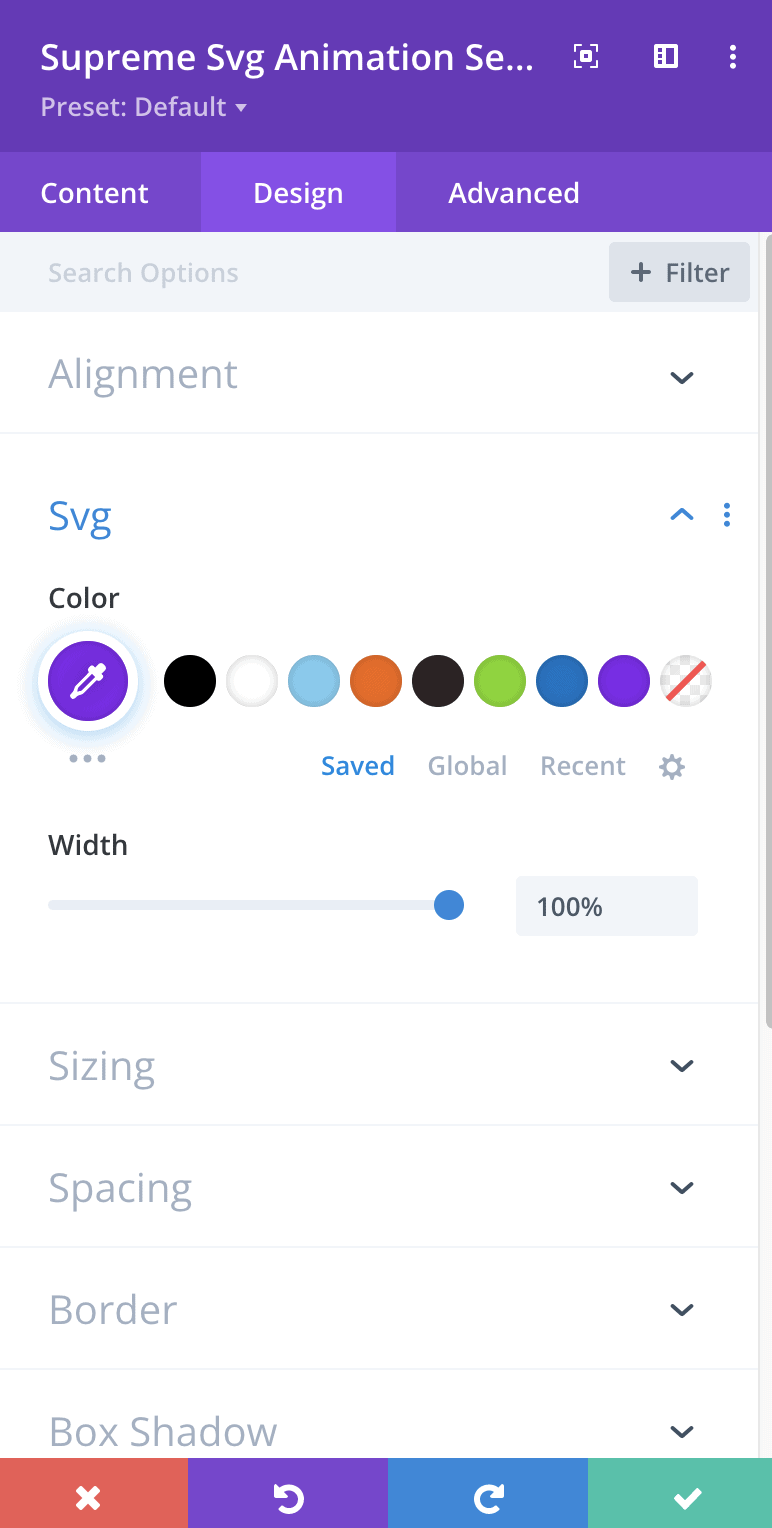
Task: Open the builder layout view icon
Action: 665,57
